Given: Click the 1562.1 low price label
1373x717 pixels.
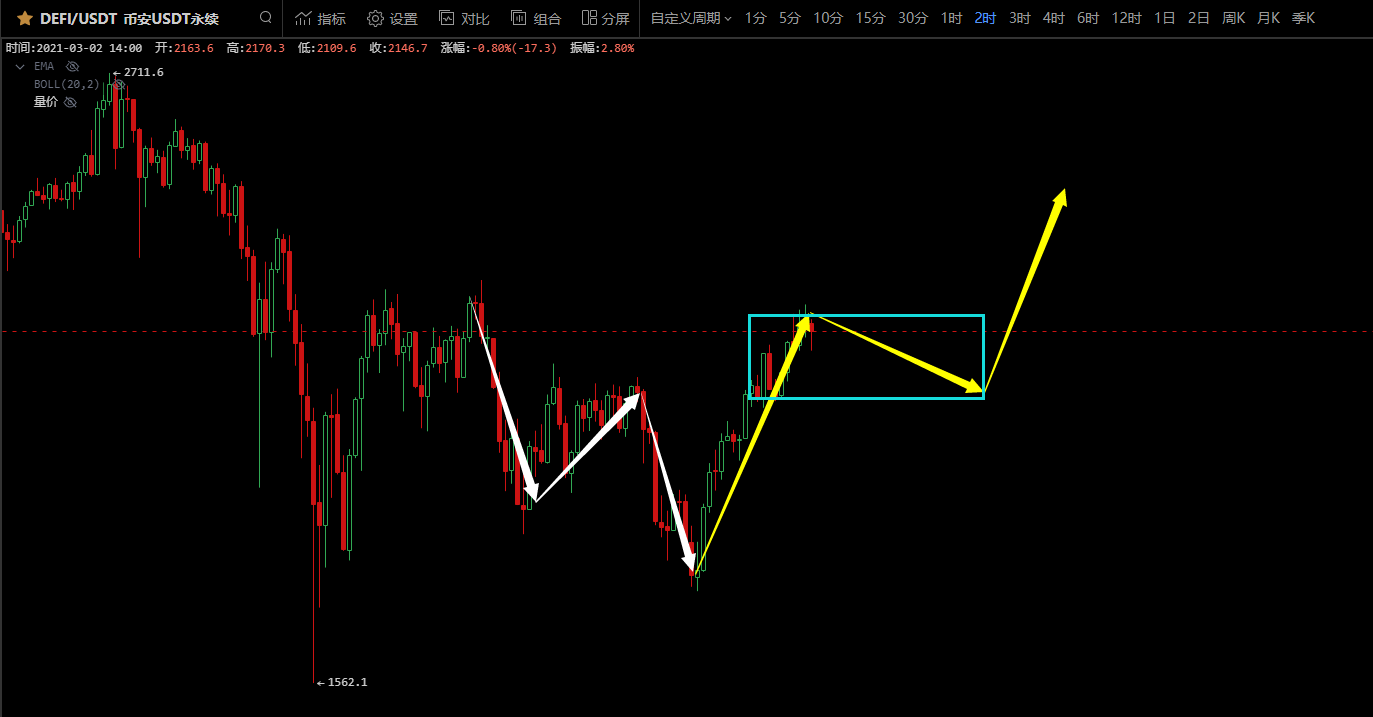Looking at the screenshot, I should click(x=347, y=682).
